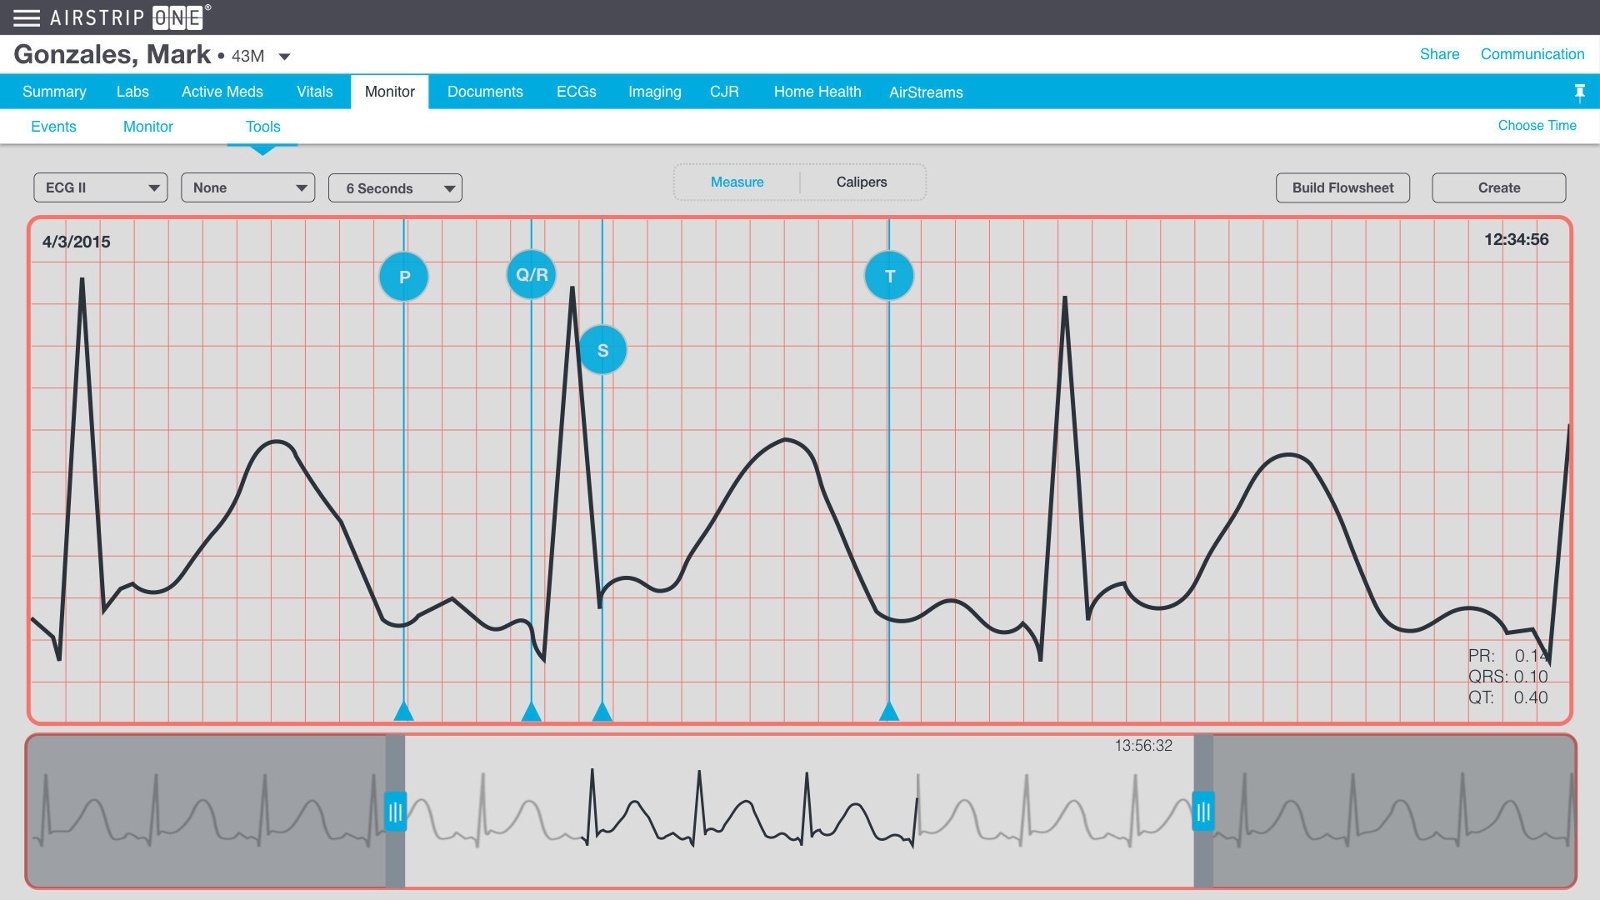Click the blue triangle under T marker line

(889, 711)
